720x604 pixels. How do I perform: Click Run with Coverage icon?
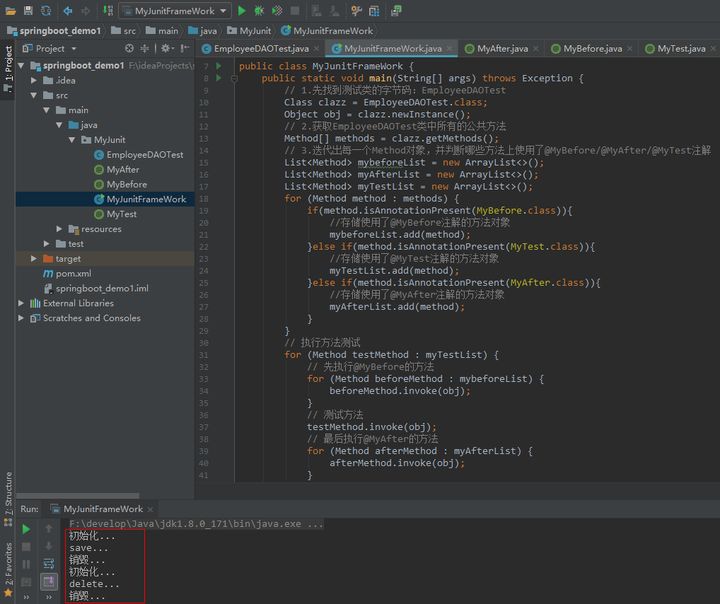pyautogui.click(x=277, y=10)
